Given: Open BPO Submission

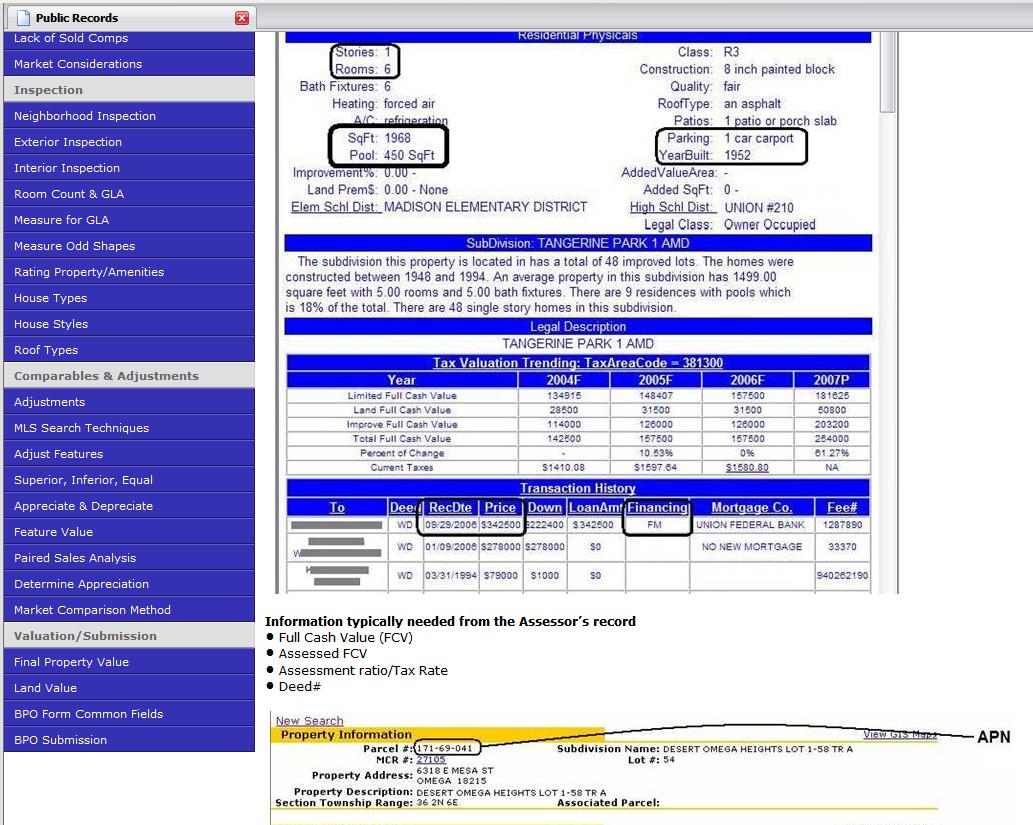Looking at the screenshot, I should 129,741.
